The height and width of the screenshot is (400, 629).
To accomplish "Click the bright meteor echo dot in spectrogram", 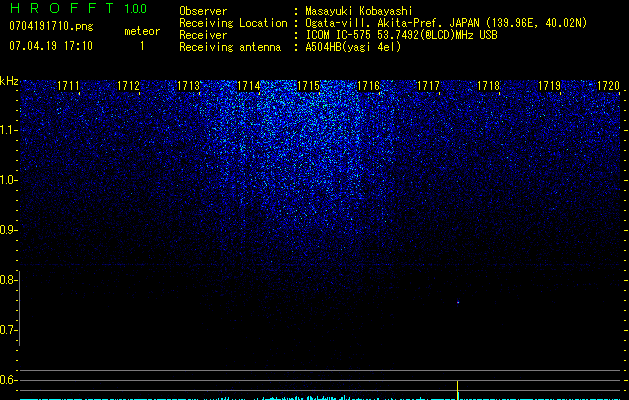I will 458,302.
